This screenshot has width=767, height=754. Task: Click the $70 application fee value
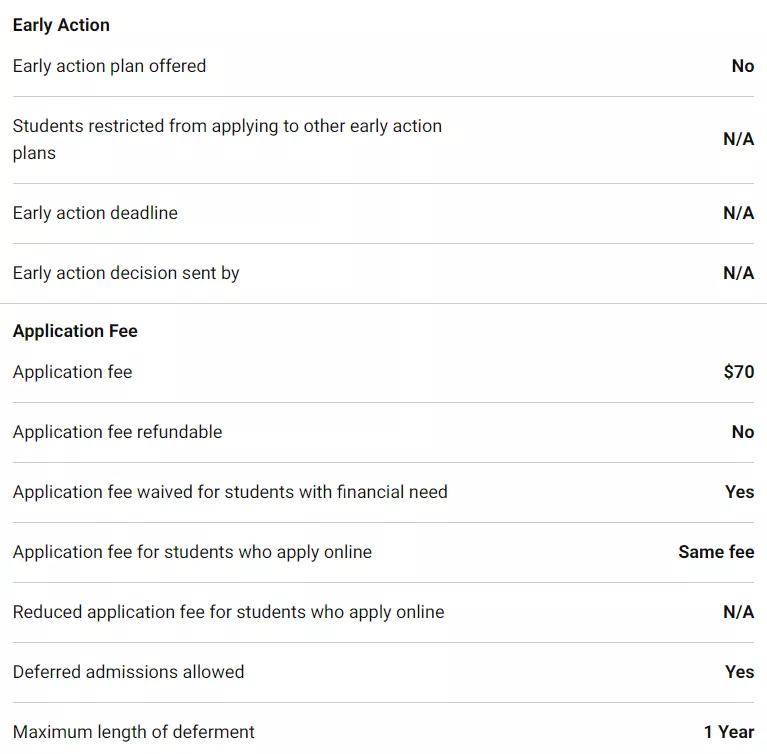coord(739,372)
